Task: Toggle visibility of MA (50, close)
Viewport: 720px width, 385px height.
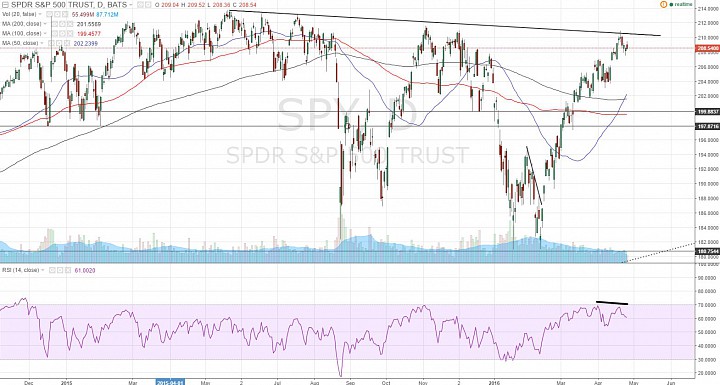Action: (51, 43)
